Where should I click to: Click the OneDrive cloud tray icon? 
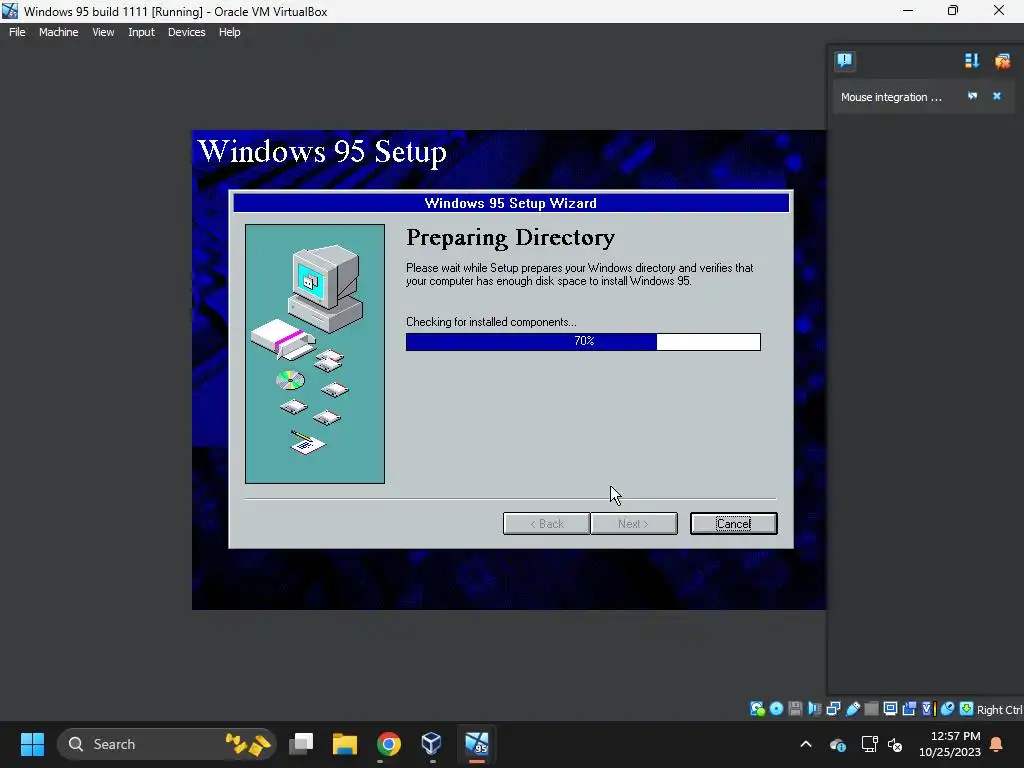click(838, 744)
